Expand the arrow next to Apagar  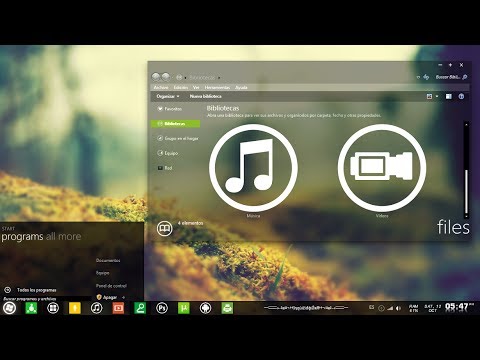click(x=124, y=297)
